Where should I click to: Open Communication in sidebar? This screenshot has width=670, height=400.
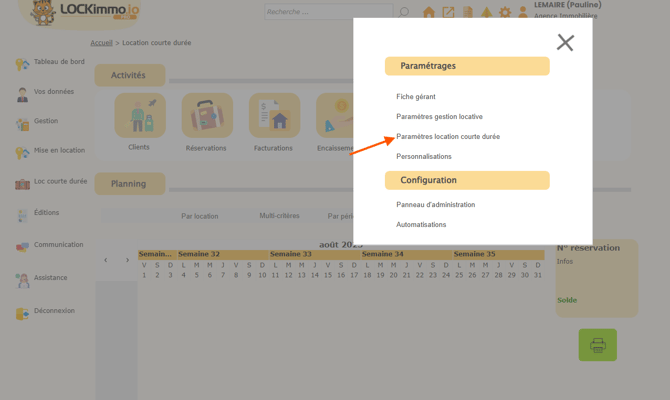[50, 246]
